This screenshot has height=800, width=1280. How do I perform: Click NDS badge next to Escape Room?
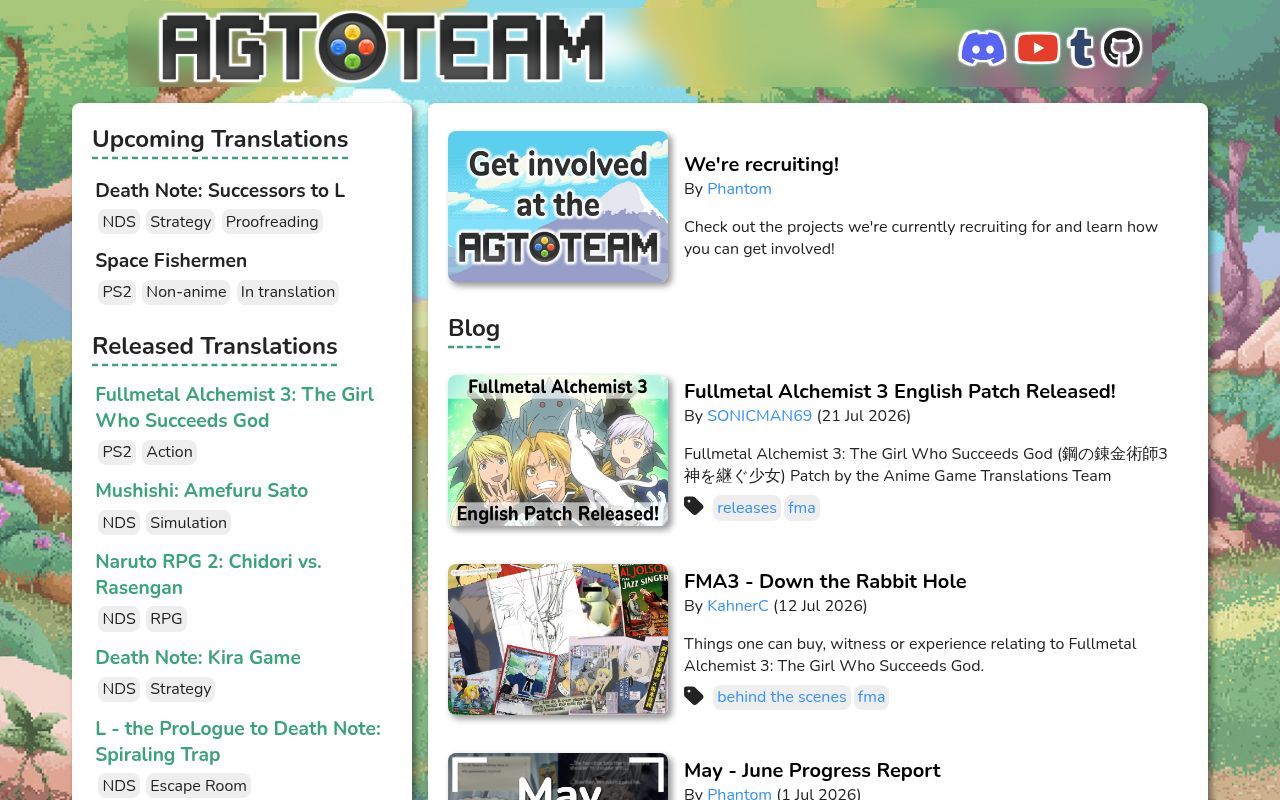(x=119, y=786)
